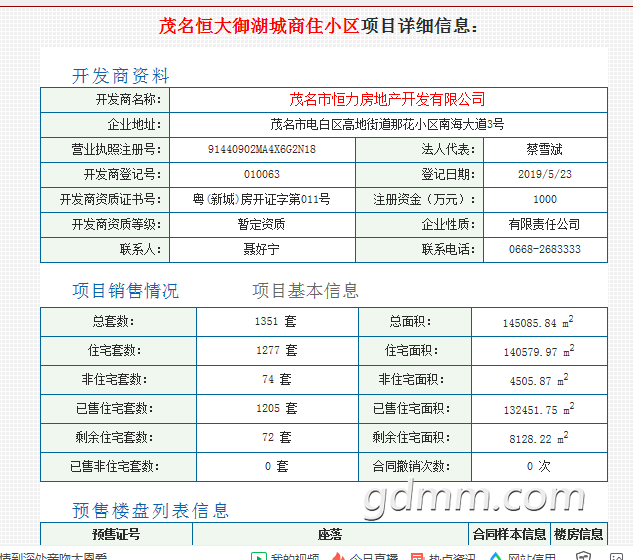
Task: Click sold non-residential units 0 套
Action: tap(277, 467)
